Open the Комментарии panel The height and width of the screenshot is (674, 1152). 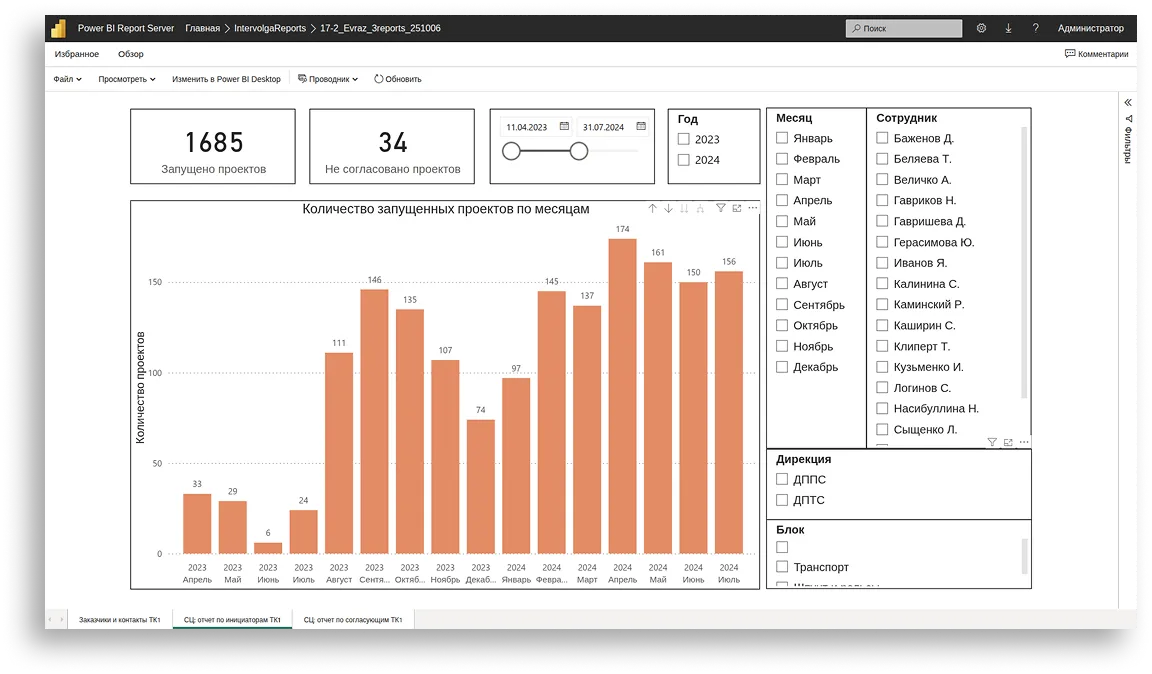pyautogui.click(x=1096, y=54)
